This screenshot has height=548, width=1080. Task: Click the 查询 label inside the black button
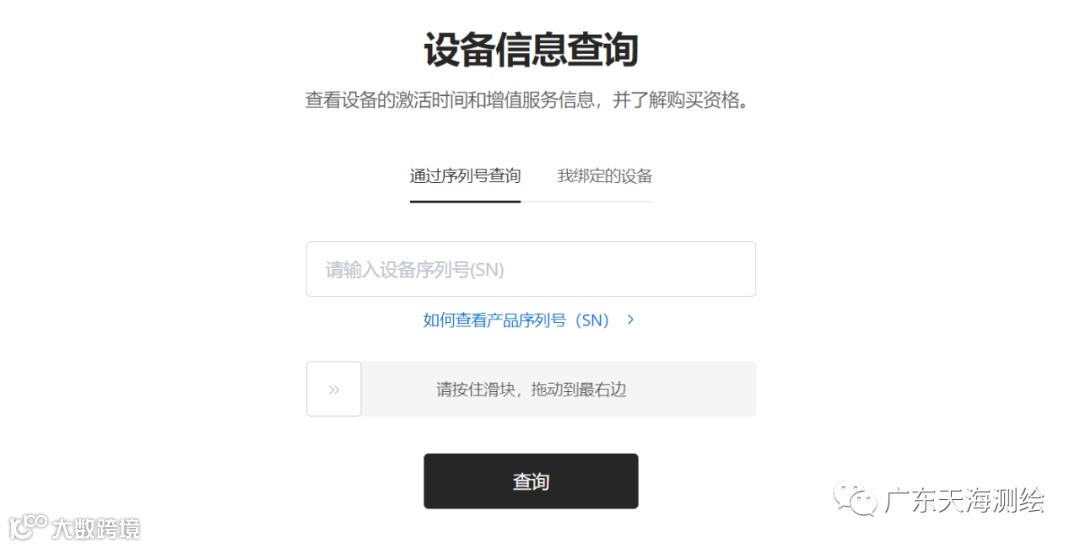[x=530, y=481]
